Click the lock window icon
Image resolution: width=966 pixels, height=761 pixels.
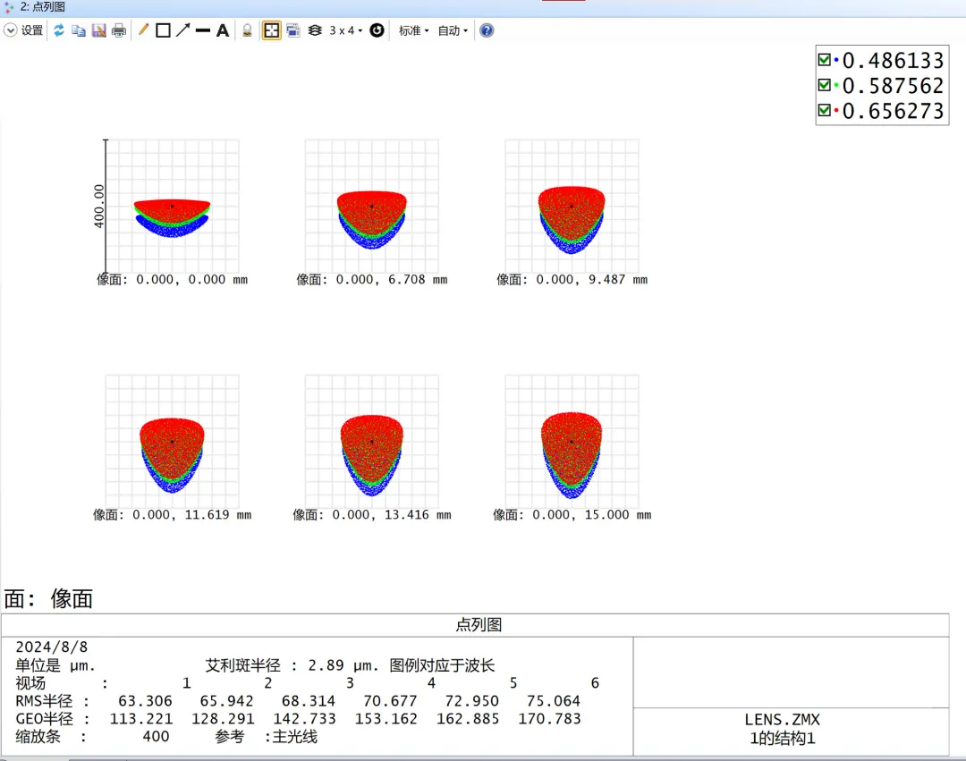pyautogui.click(x=247, y=31)
